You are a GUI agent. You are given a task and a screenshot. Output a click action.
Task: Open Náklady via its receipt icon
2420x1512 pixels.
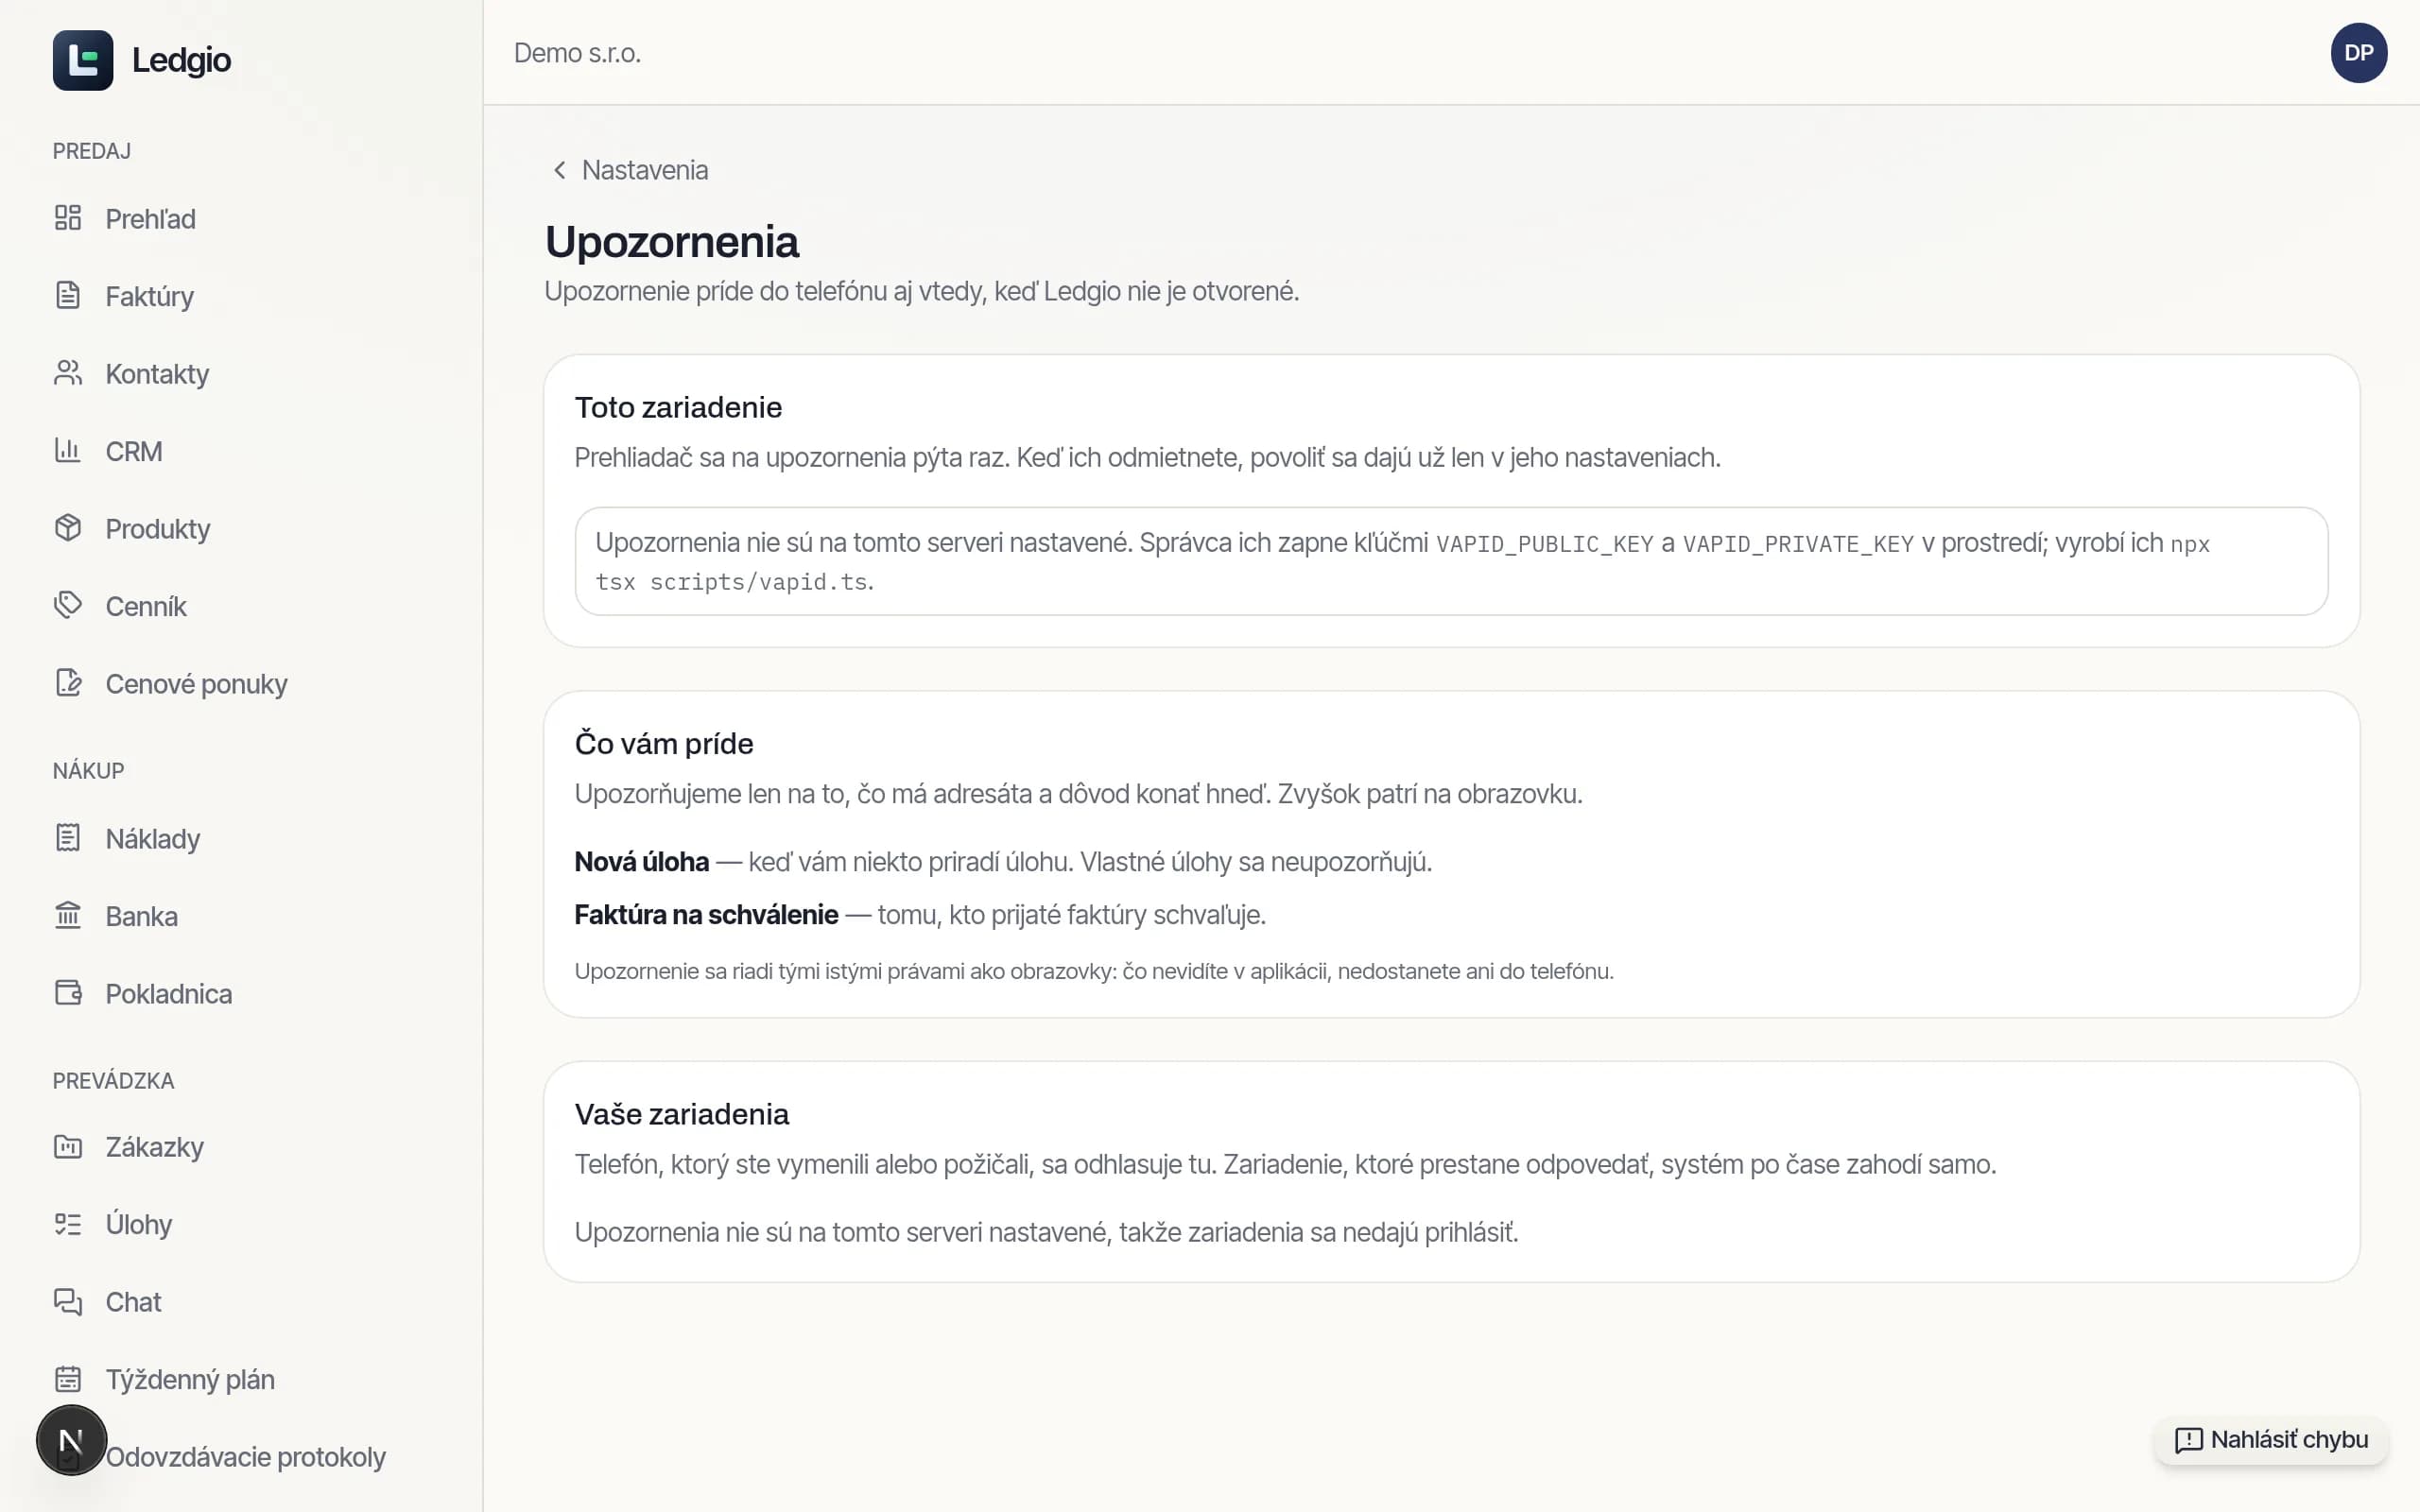tap(68, 838)
